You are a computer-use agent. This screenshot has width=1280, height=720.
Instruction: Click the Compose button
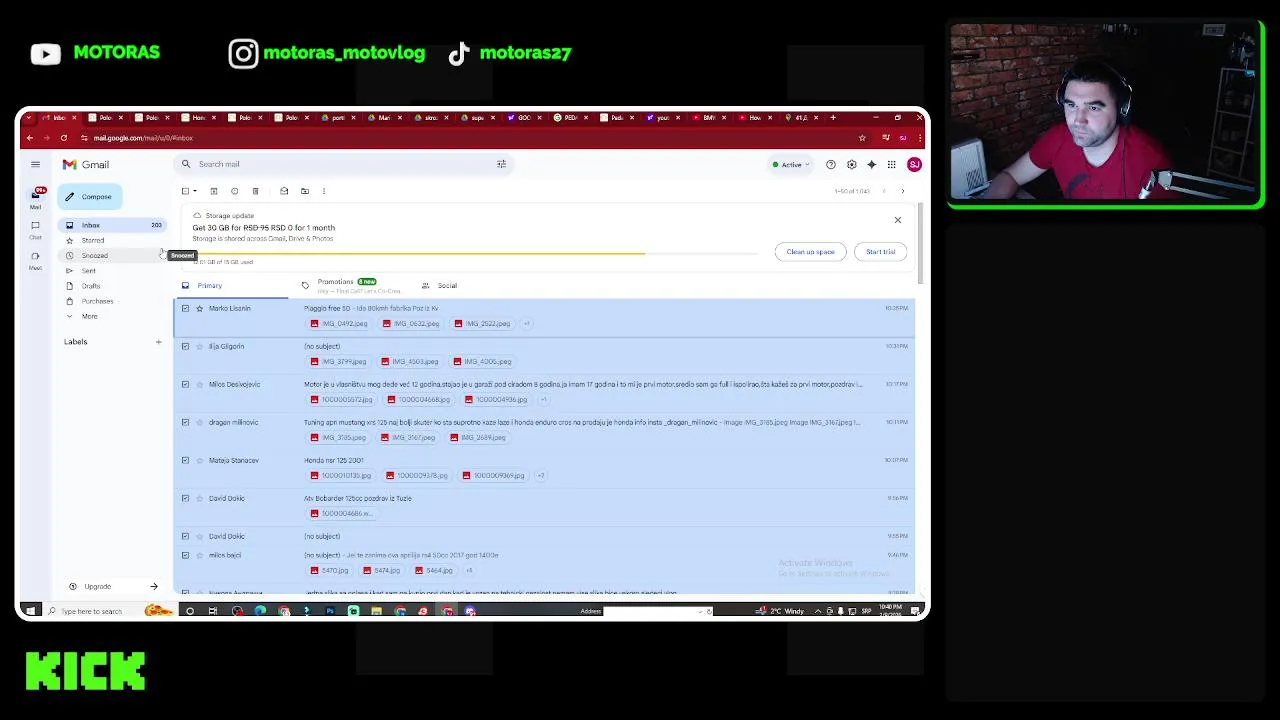pyautogui.click(x=90, y=197)
